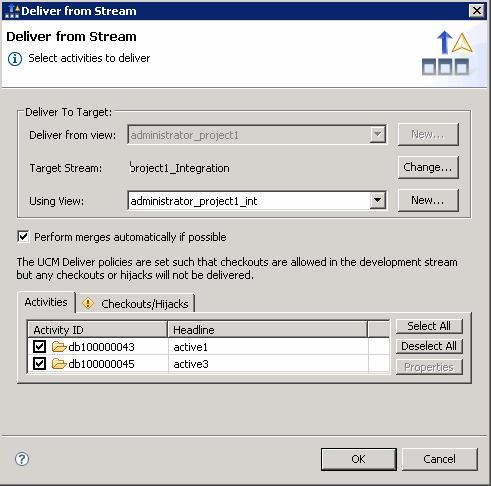Click the Select All button
The image size is (491, 486).
[429, 326]
